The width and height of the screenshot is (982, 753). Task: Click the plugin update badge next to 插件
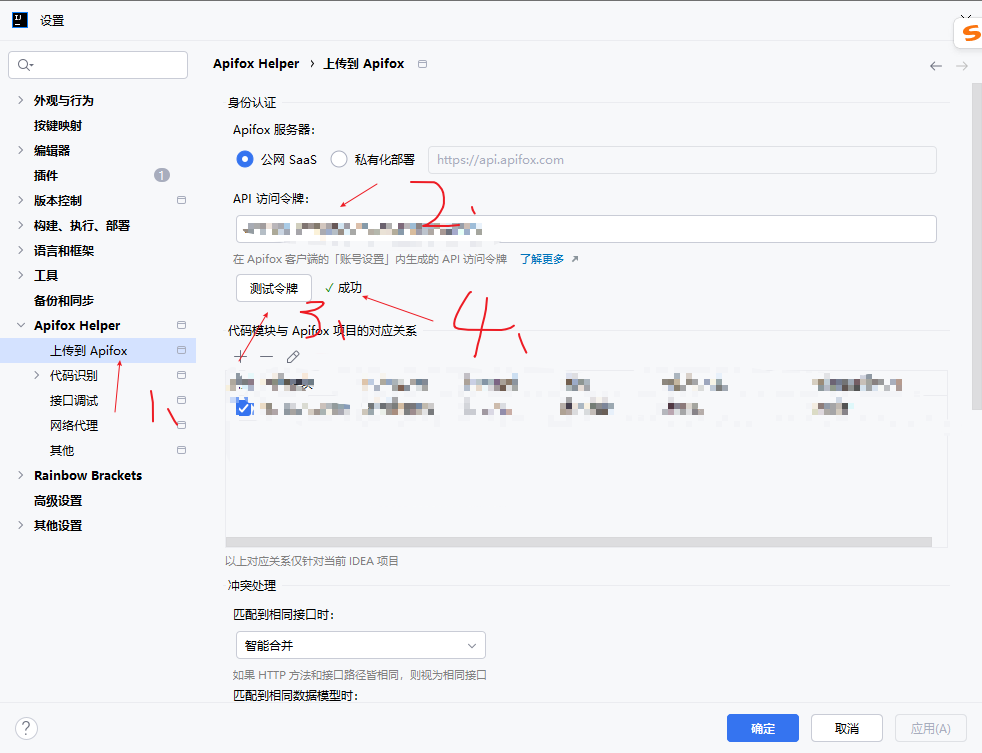coord(162,175)
